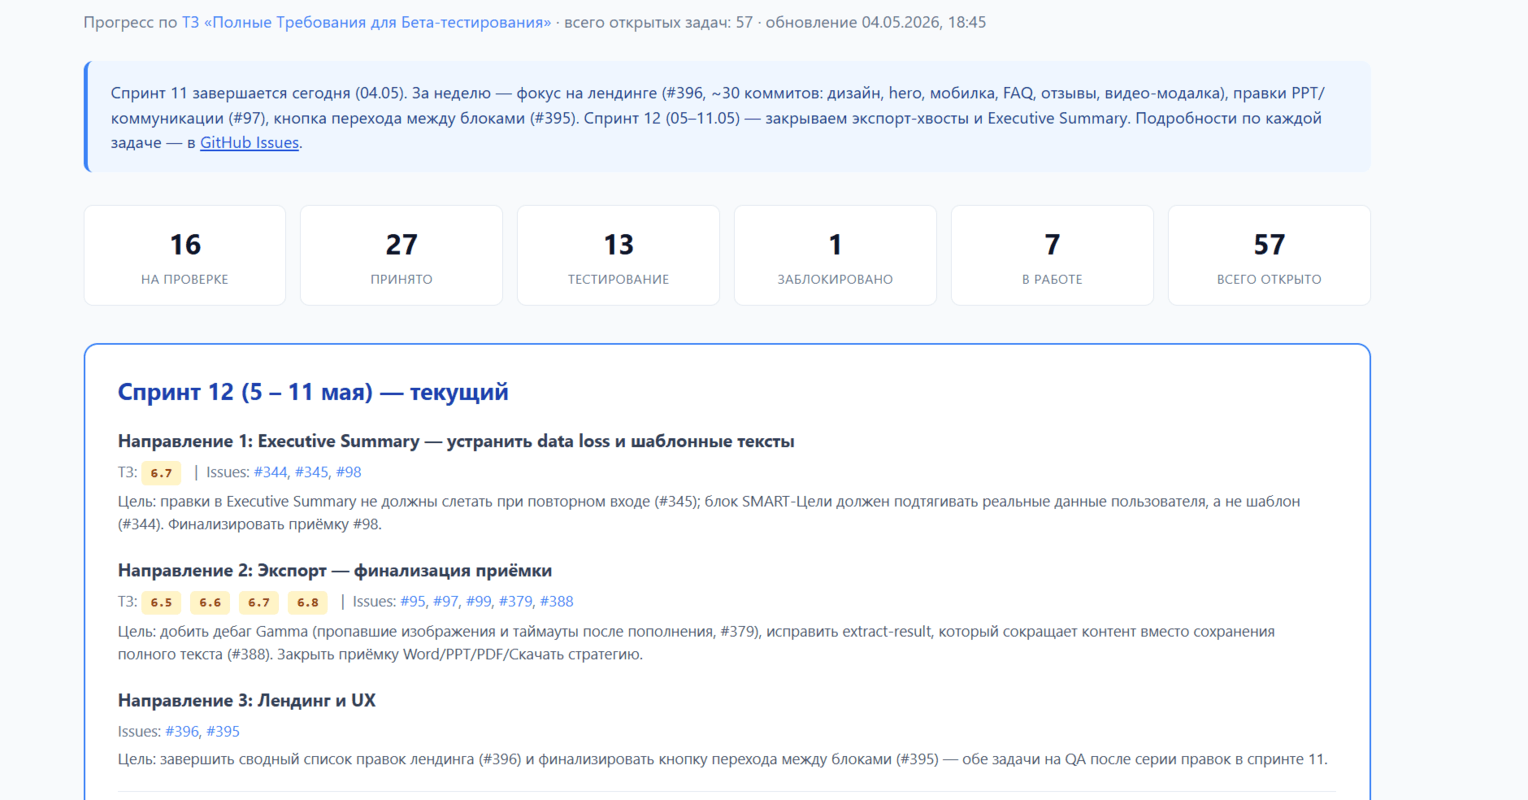
Task: Click the Направление 3: Лендинг и UX heading
Action: click(247, 700)
